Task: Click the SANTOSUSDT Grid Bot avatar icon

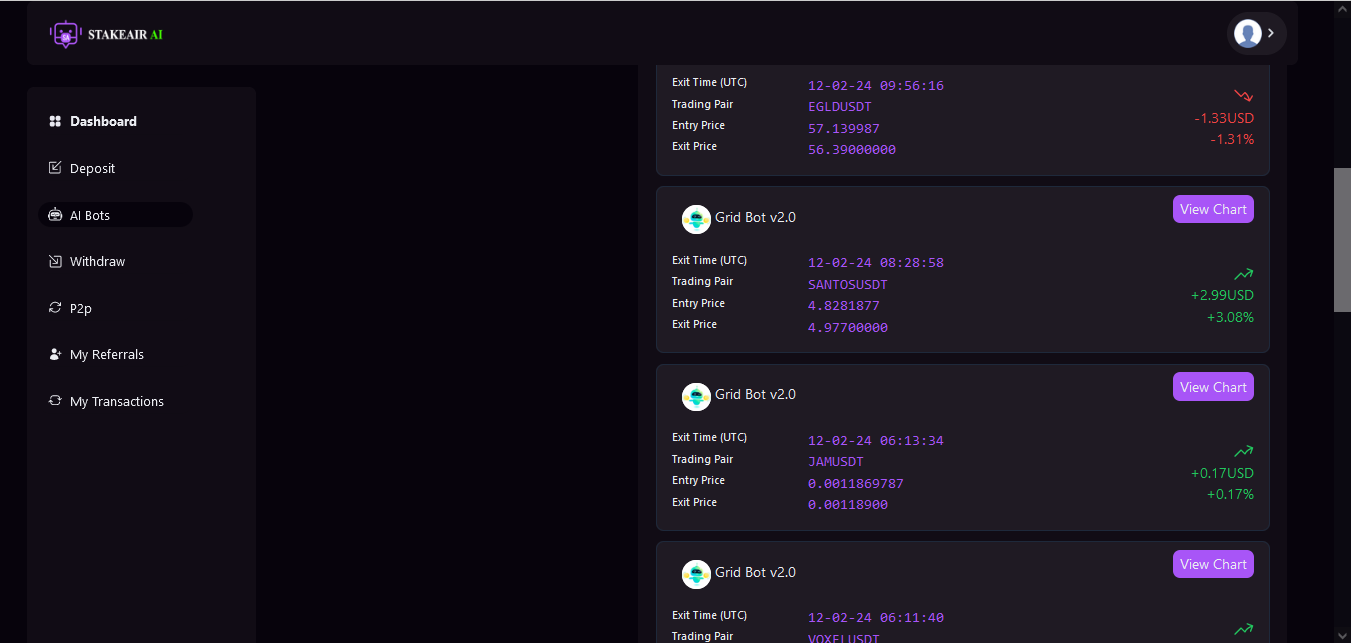Action: [x=696, y=219]
